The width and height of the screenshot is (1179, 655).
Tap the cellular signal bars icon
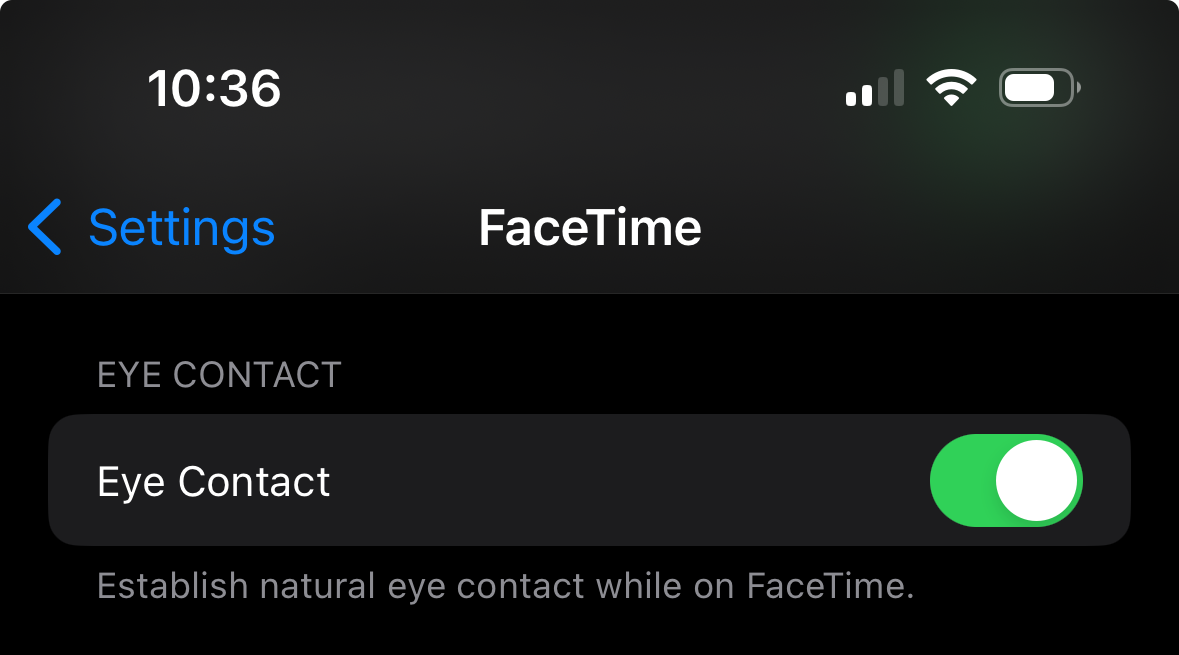click(875, 88)
